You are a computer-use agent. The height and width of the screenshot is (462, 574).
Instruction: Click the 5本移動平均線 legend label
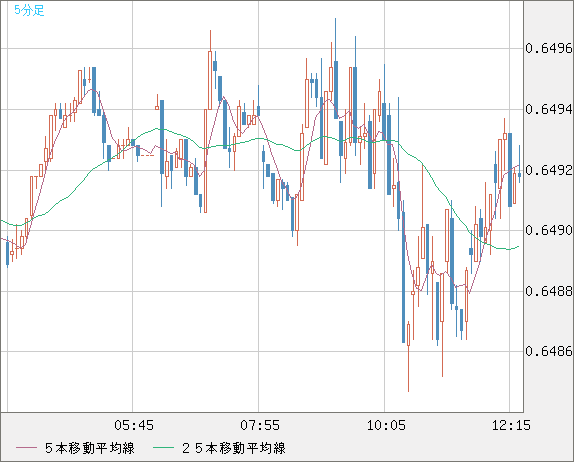90,448
